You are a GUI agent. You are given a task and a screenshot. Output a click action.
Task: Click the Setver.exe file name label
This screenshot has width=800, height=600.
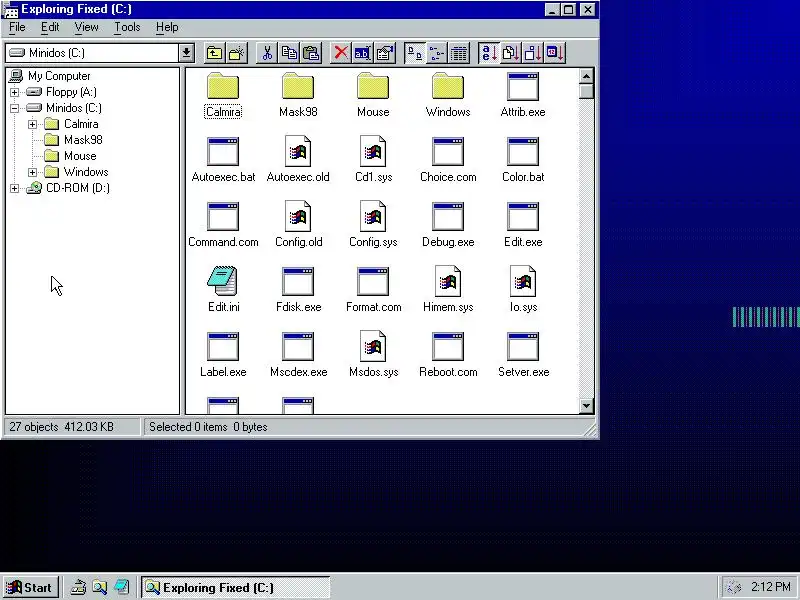(523, 372)
